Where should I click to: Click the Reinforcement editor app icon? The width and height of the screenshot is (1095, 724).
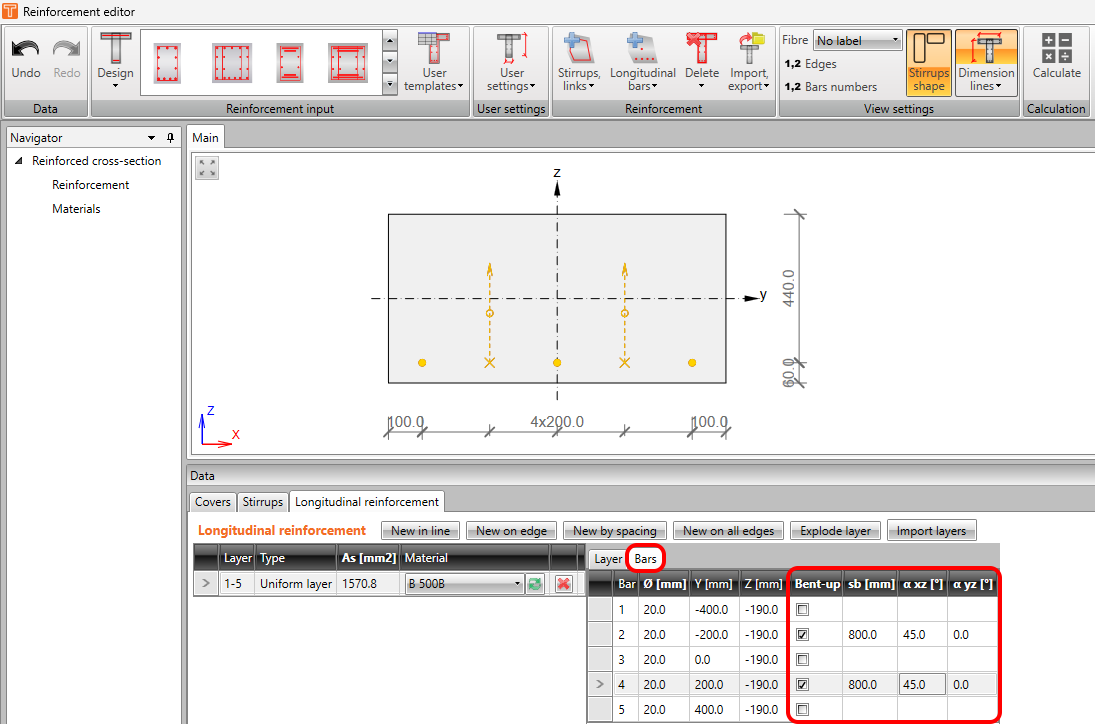[x=10, y=11]
